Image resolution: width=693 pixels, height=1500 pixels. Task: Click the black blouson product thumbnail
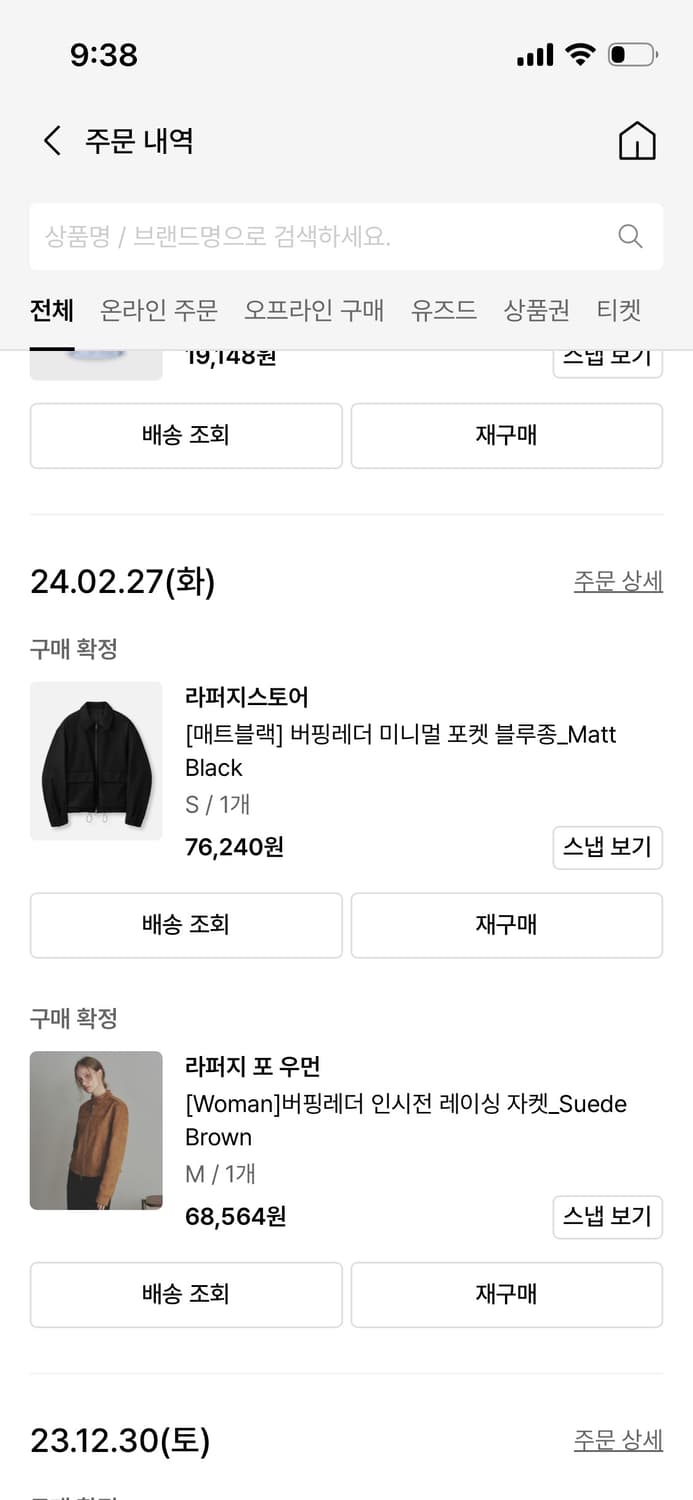pos(95,761)
